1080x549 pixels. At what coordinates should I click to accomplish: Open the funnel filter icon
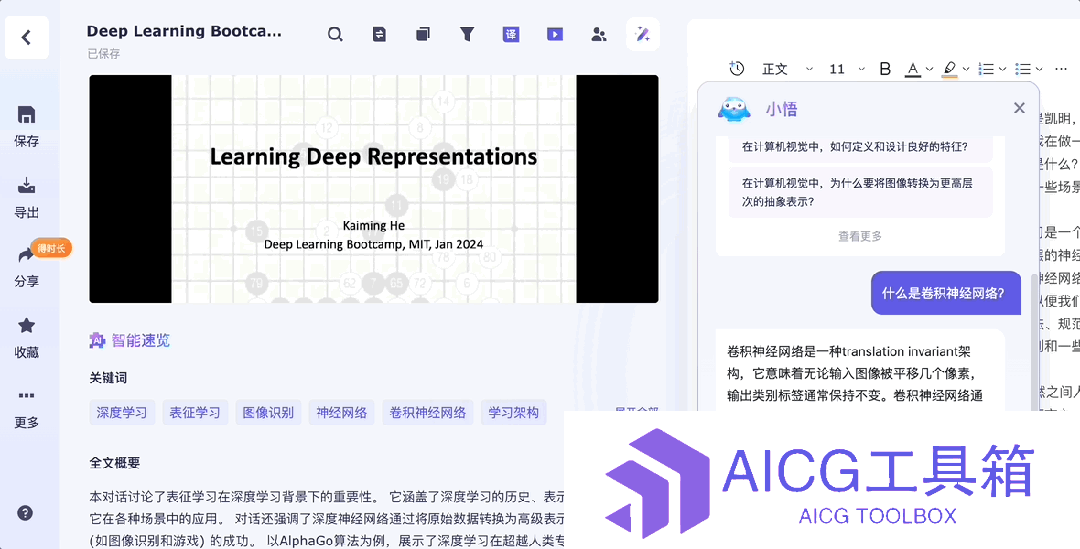tap(467, 34)
